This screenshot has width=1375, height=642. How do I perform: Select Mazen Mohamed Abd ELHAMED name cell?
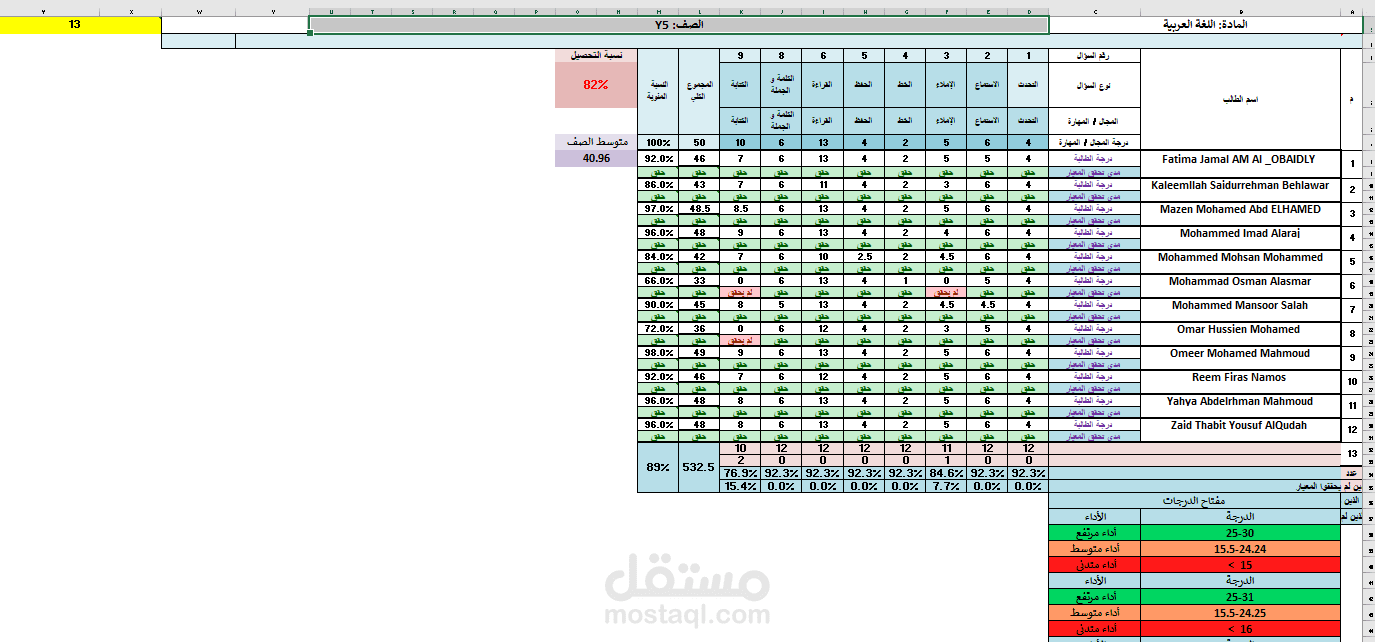click(x=1239, y=210)
